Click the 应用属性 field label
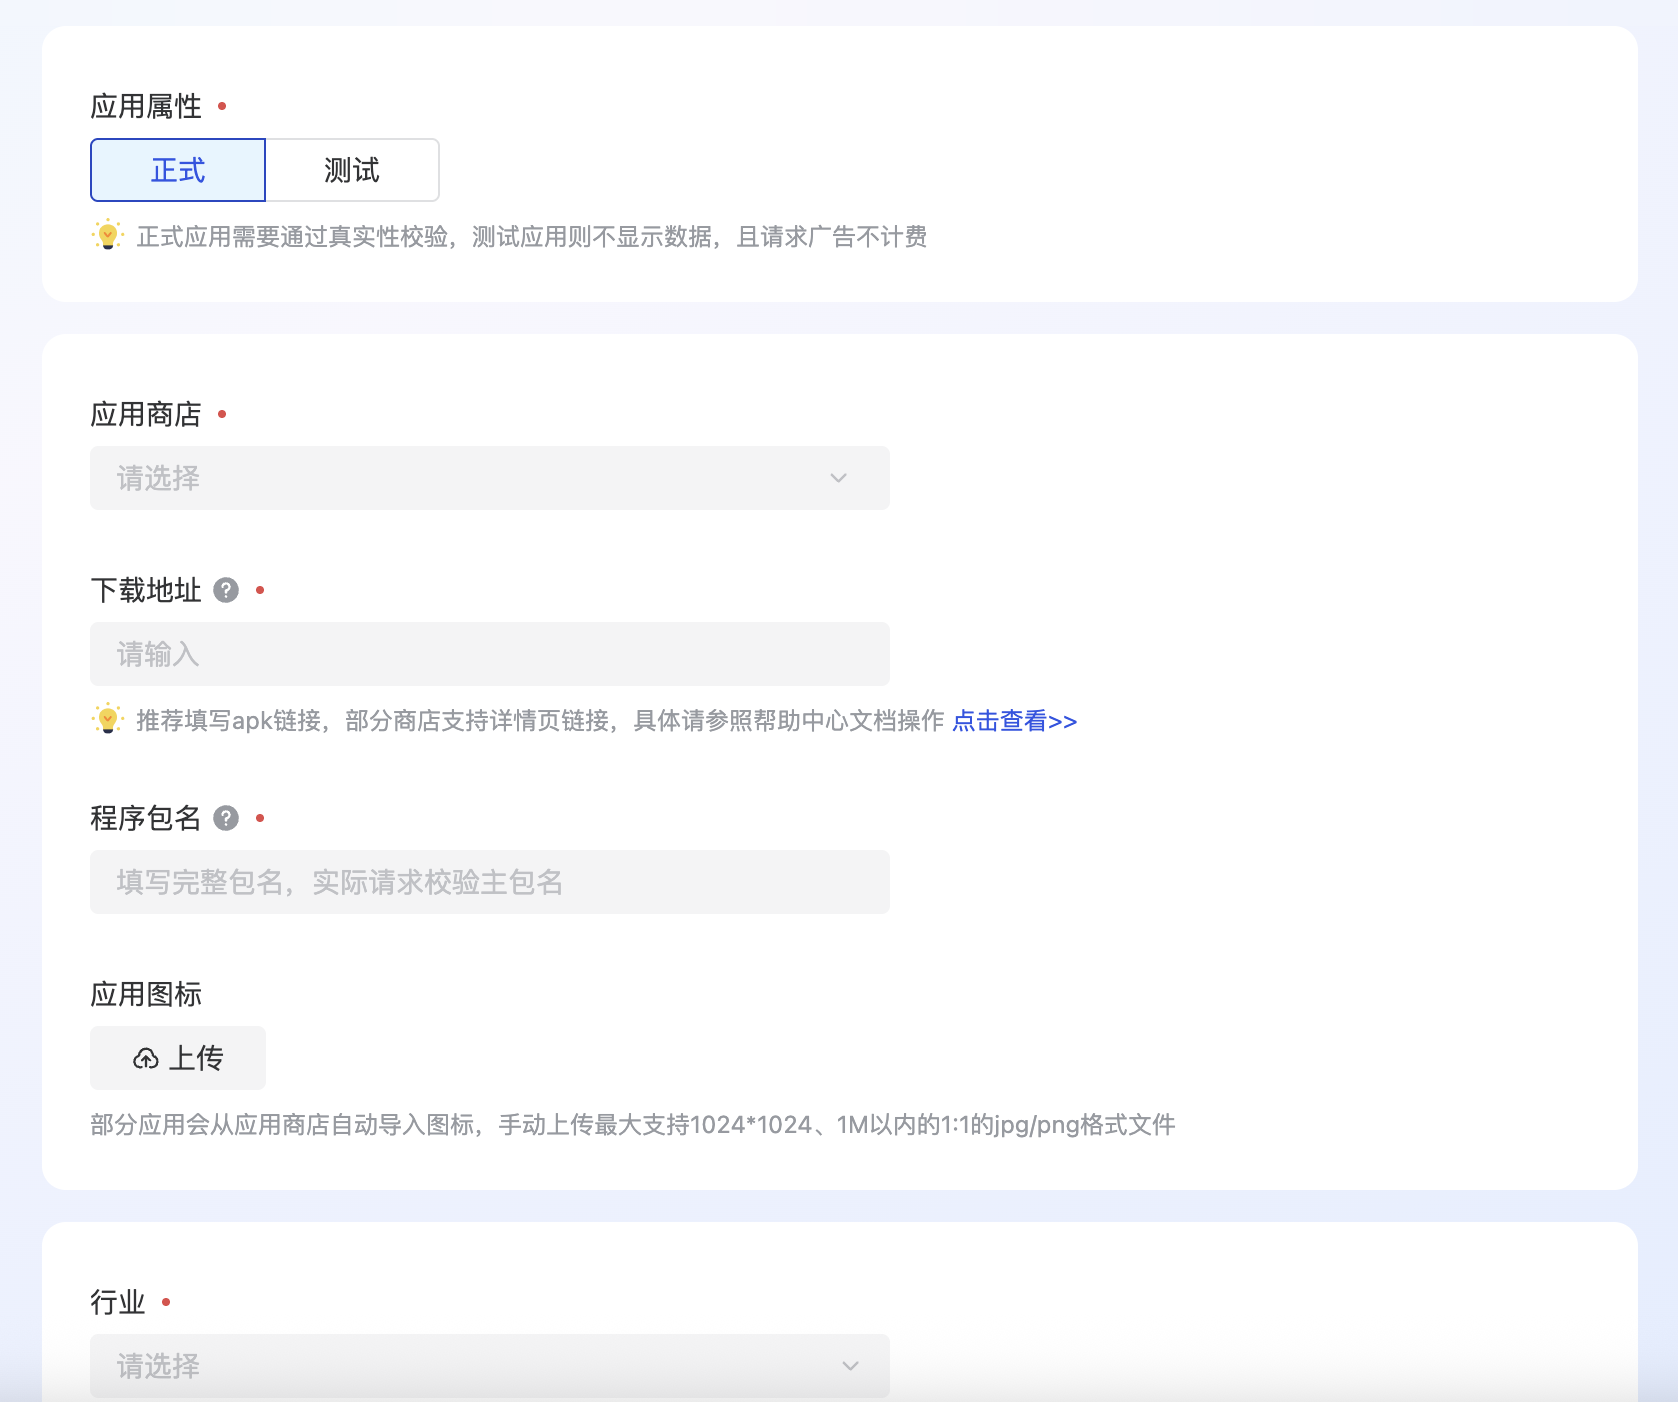This screenshot has width=1678, height=1402. (146, 106)
